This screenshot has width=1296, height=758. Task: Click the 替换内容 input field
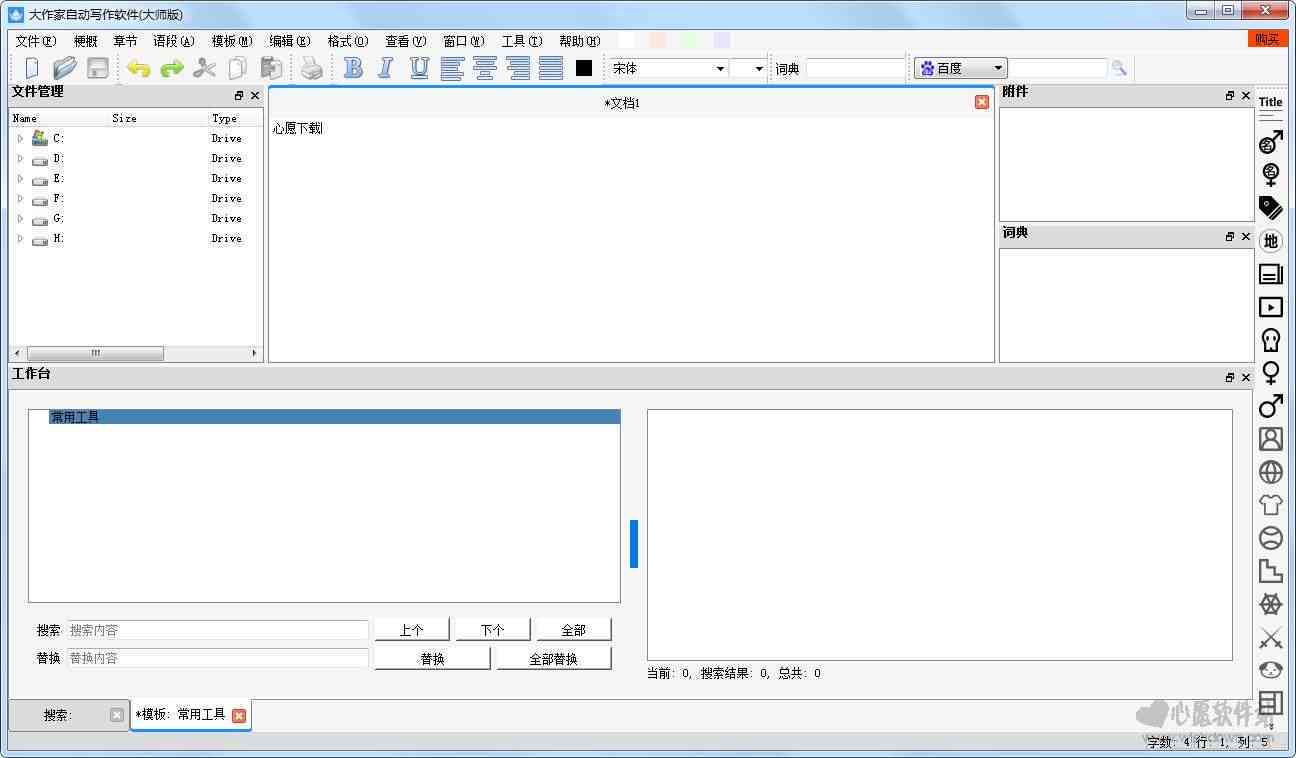(x=218, y=658)
